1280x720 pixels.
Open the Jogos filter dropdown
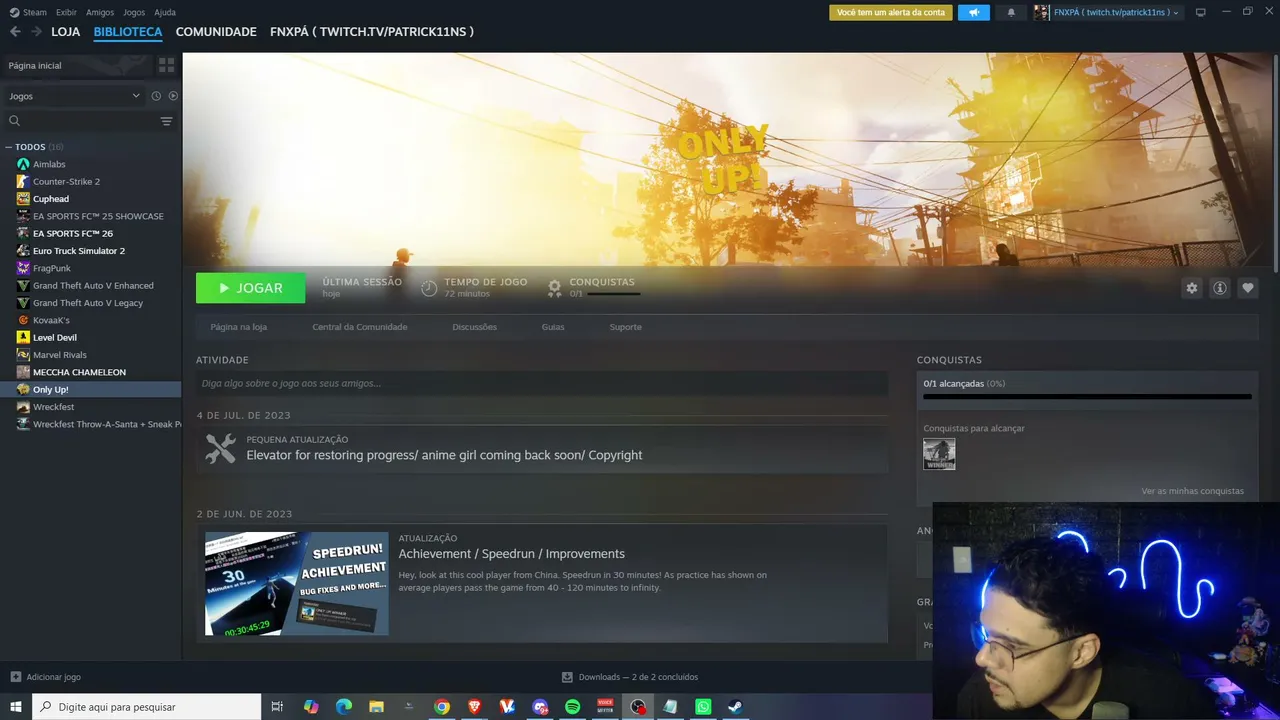(x=74, y=96)
